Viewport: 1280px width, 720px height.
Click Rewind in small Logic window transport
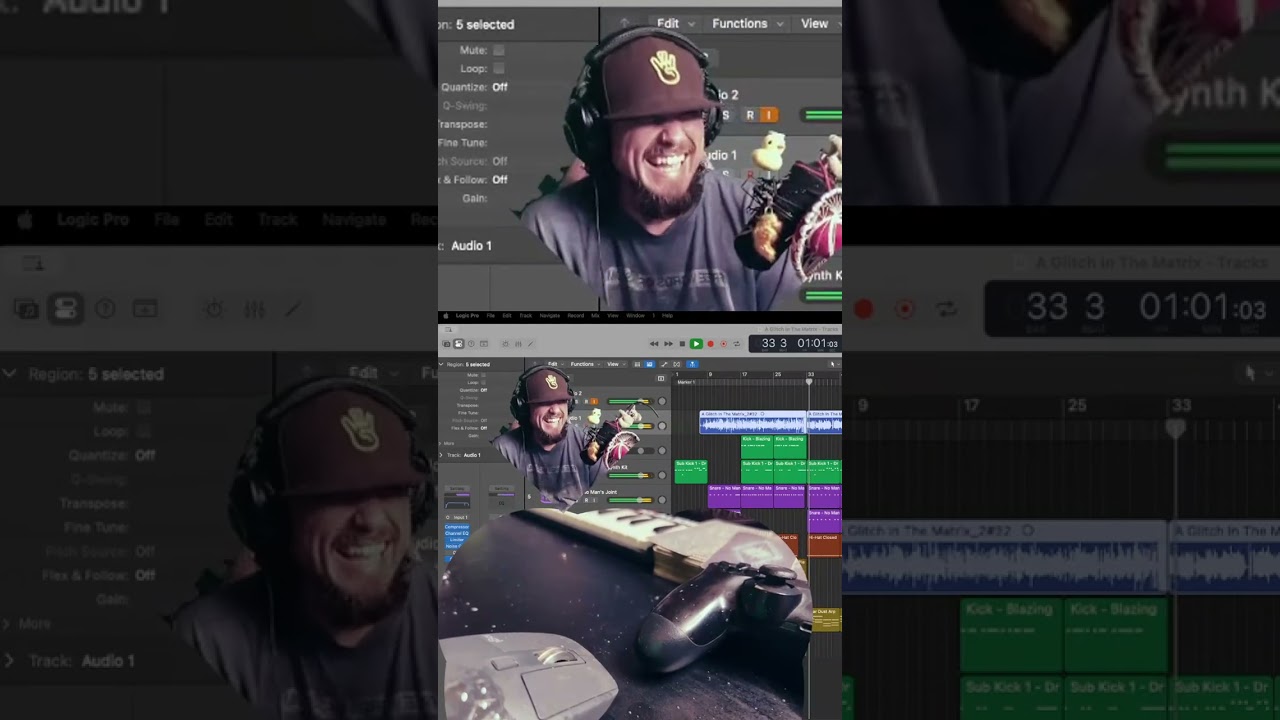coord(654,343)
